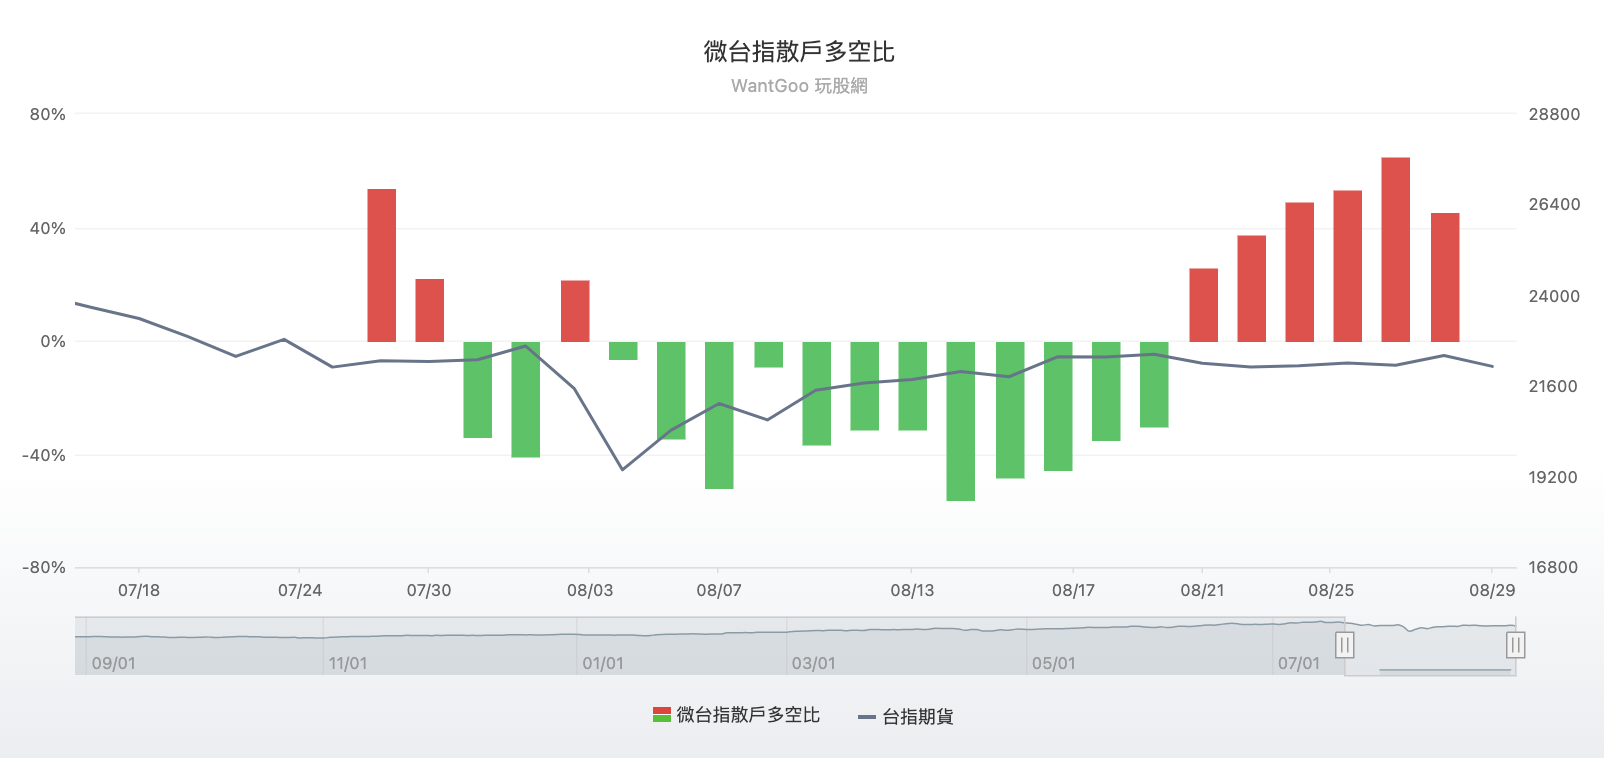Viewport: 1604px width, 758px height.
Task: Click the navigator at the 11/01 label
Action: pos(348,663)
